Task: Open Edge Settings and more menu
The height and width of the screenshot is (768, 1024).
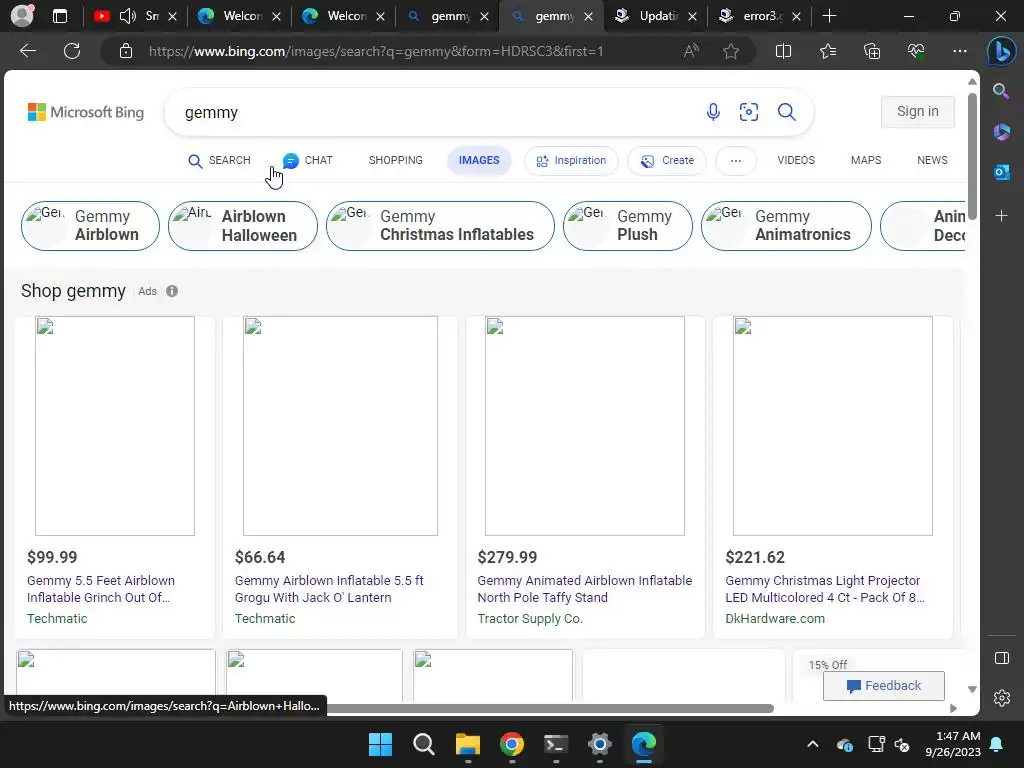Action: point(959,51)
